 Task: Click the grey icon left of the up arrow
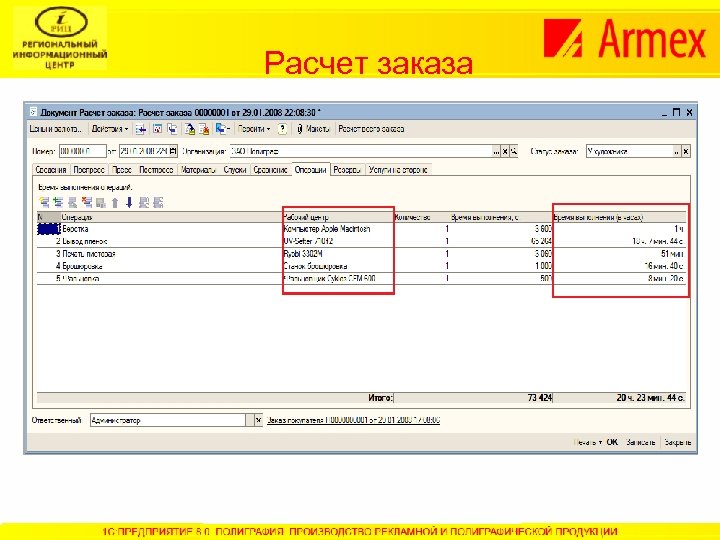point(101,202)
